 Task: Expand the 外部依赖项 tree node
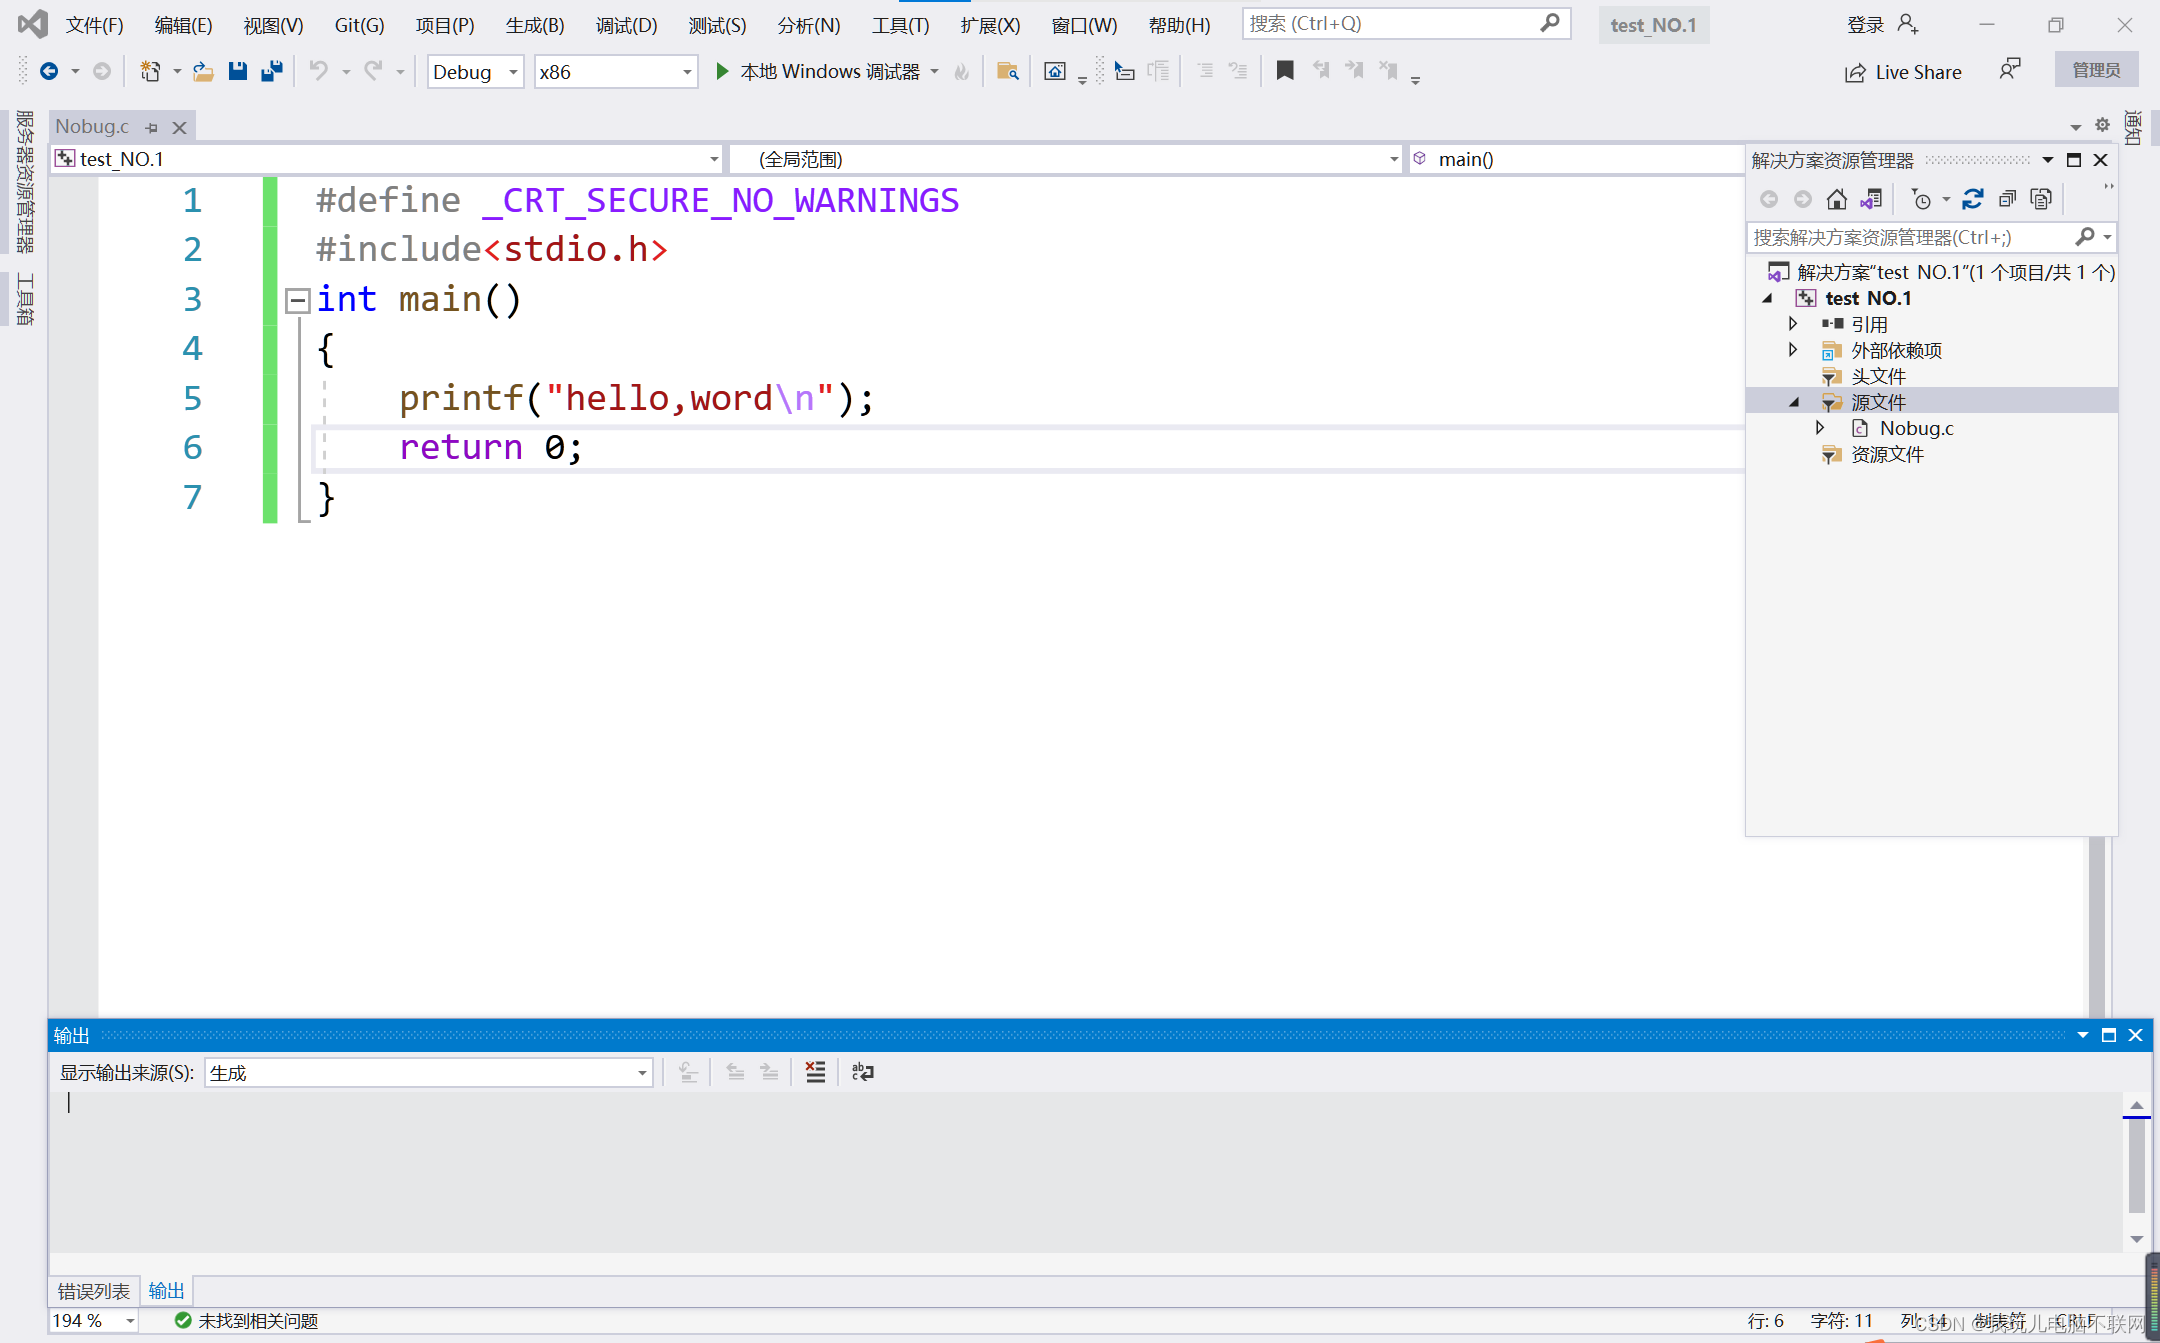point(1793,350)
